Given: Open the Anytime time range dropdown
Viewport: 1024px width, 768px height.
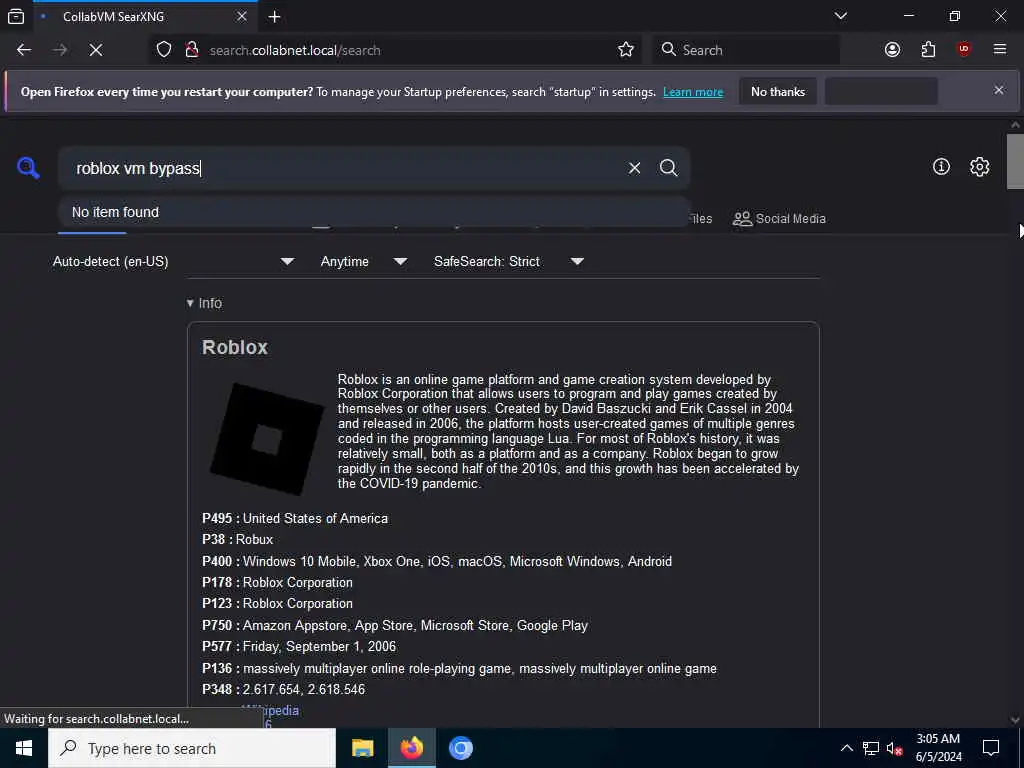Looking at the screenshot, I should point(364,261).
